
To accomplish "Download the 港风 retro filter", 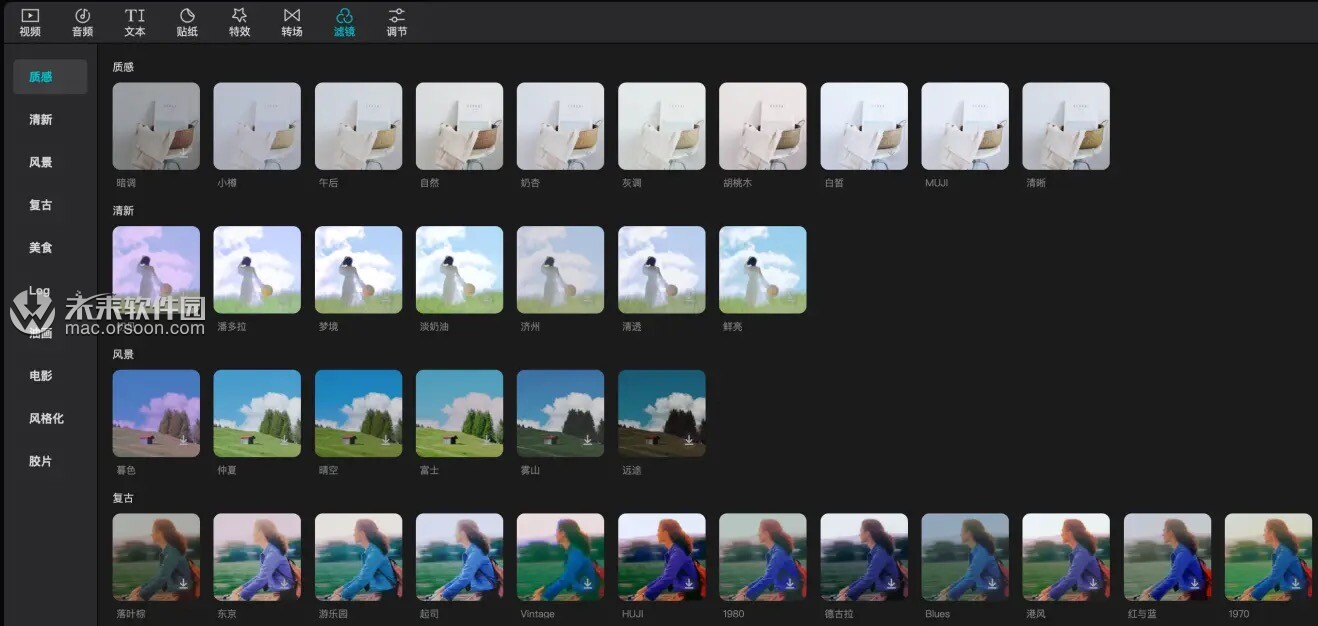I will [x=1093, y=584].
